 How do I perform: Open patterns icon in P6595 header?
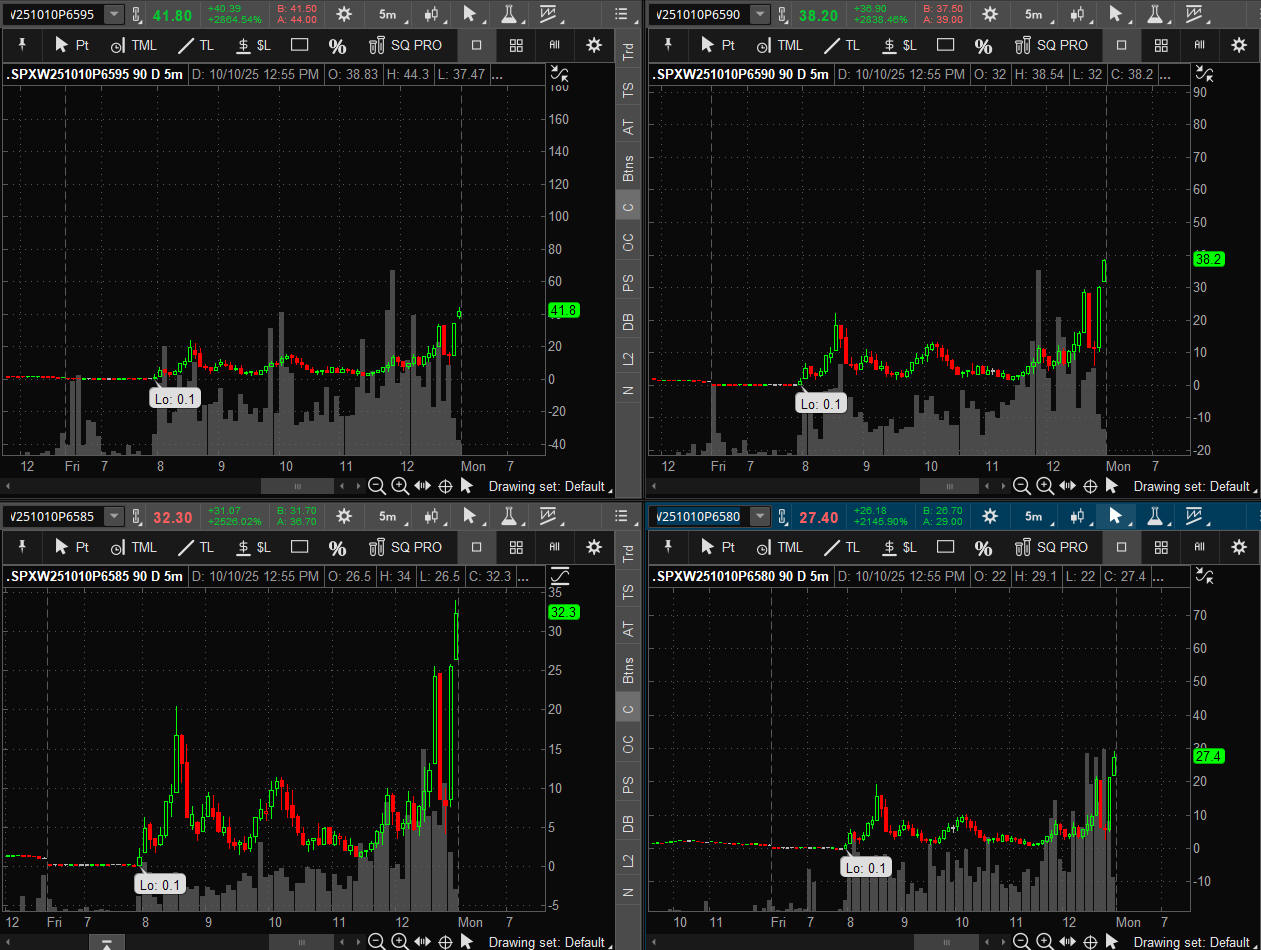tap(548, 14)
